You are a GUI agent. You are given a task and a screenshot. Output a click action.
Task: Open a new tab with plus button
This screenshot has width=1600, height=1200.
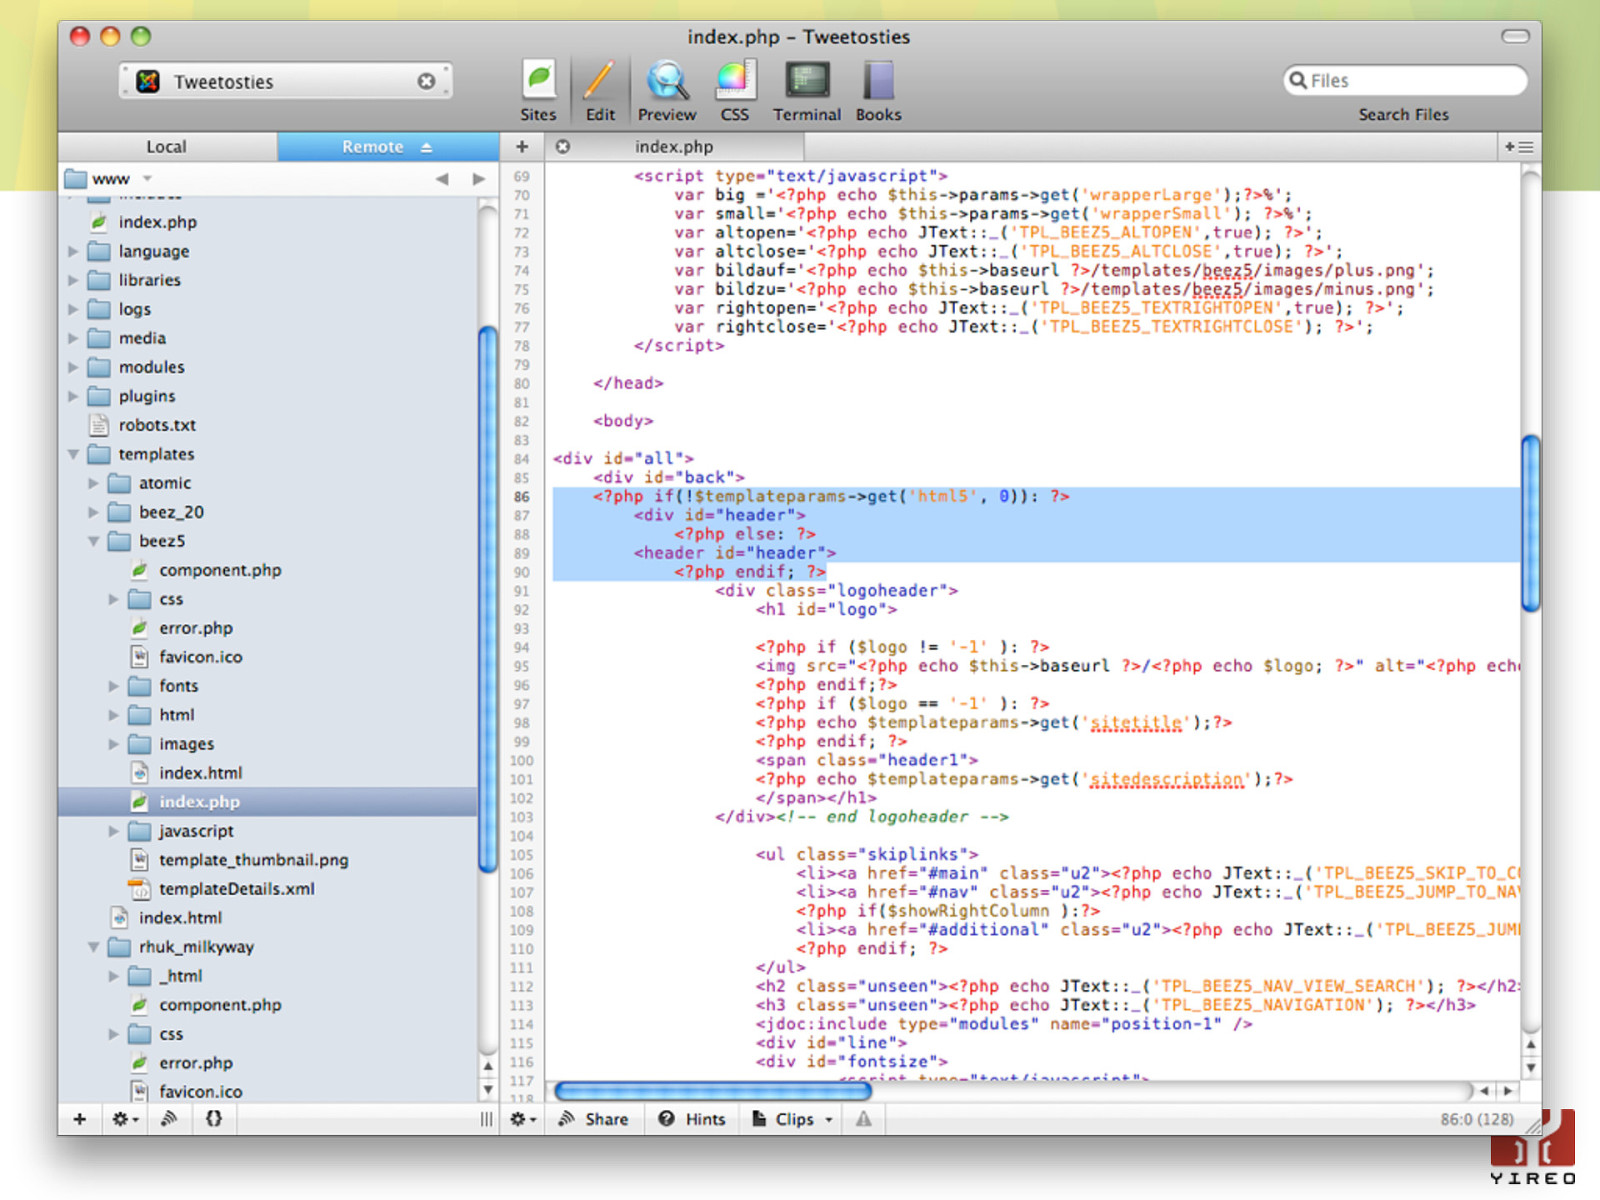pyautogui.click(x=522, y=146)
